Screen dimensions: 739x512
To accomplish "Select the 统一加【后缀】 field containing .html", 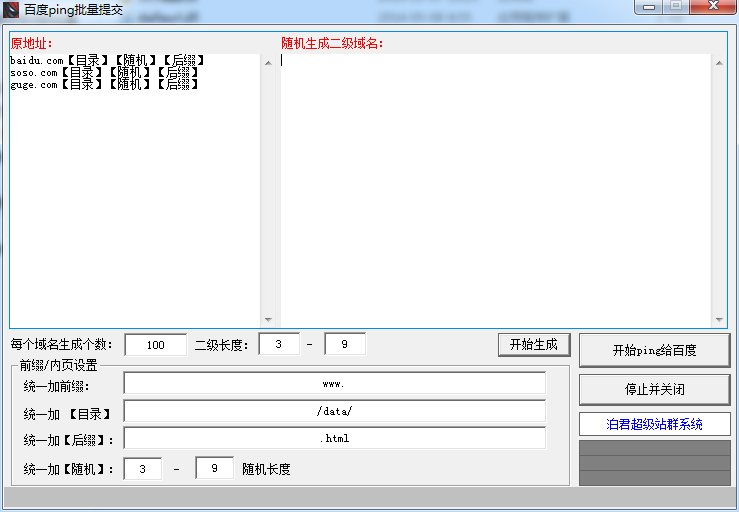I will click(x=335, y=438).
